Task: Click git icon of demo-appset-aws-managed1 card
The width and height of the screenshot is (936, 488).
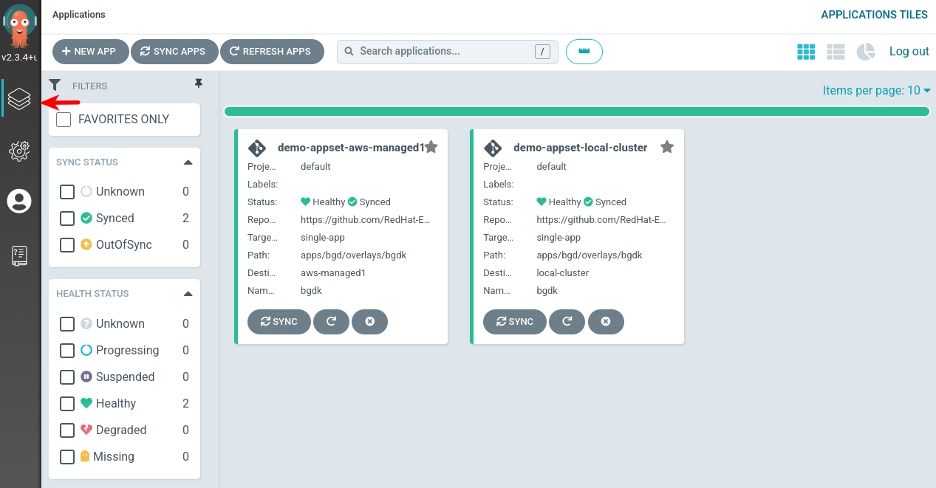Action: [x=257, y=147]
